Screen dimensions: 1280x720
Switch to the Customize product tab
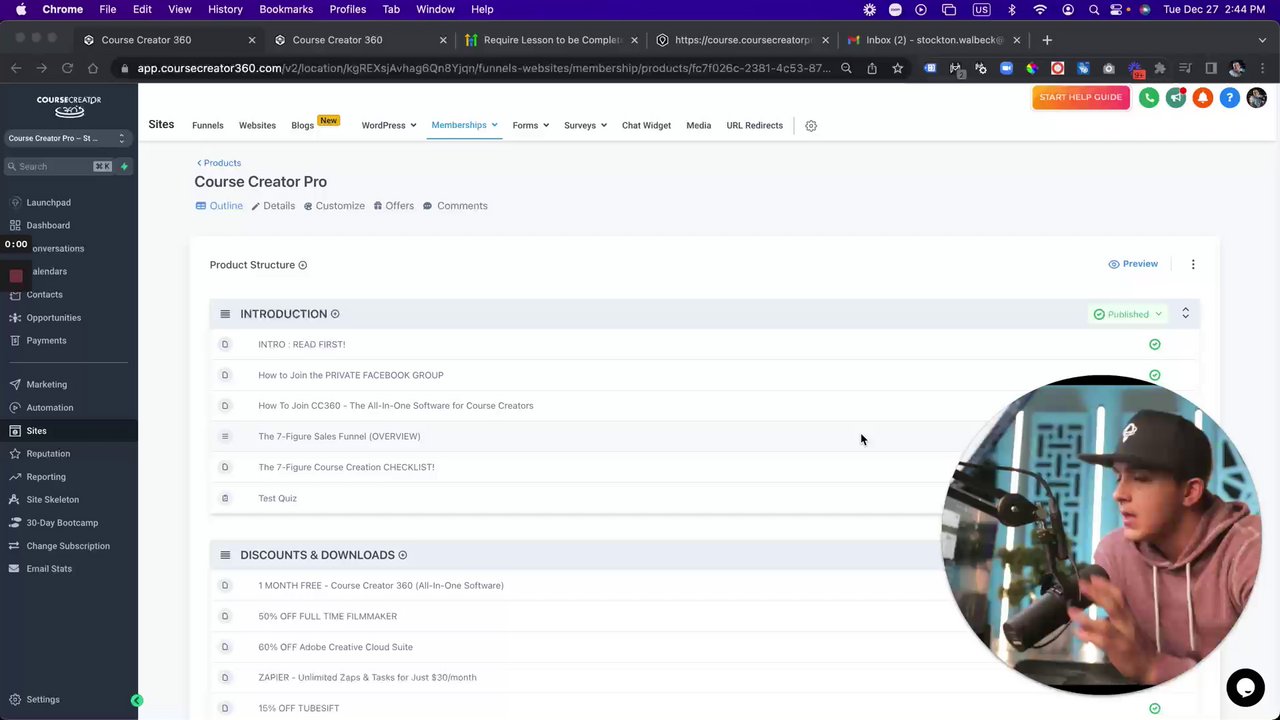(x=334, y=206)
